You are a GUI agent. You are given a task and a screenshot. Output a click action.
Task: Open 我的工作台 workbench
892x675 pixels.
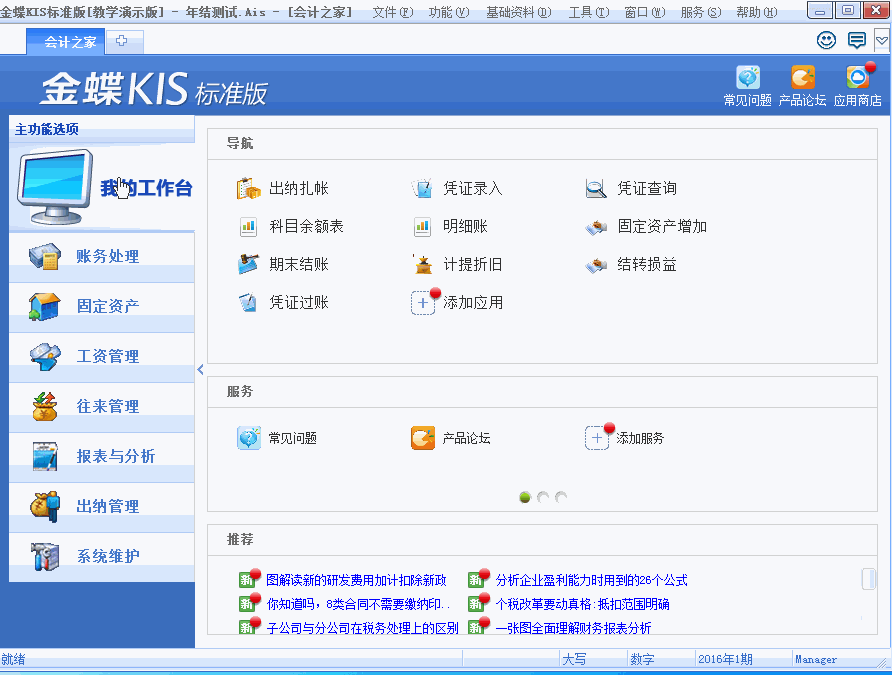[x=102, y=188]
